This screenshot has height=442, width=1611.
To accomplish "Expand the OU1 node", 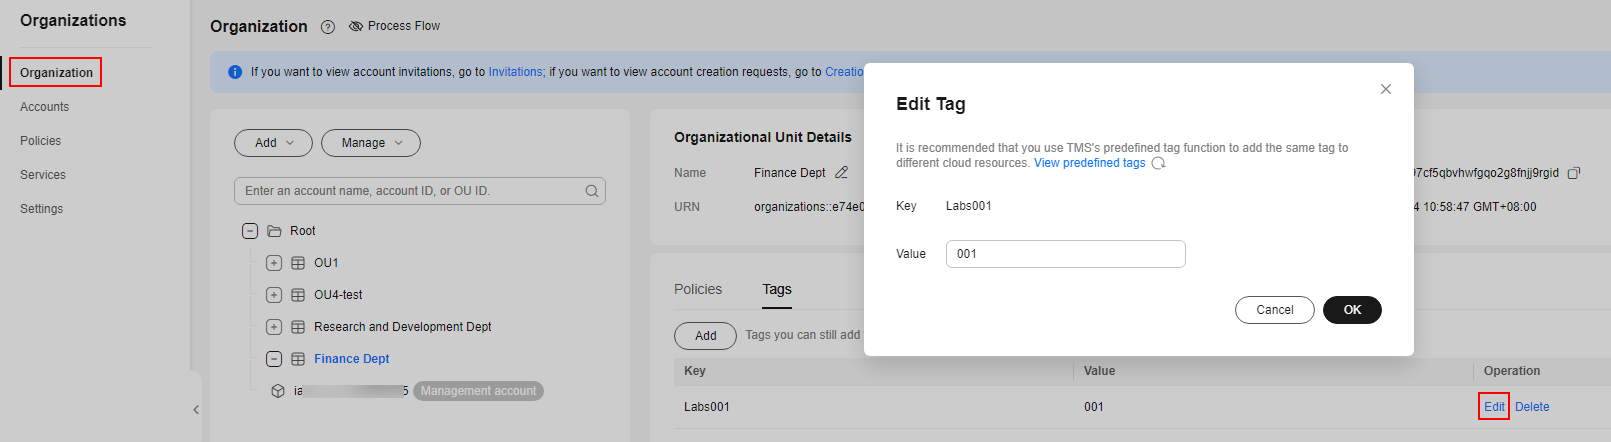I will 274,263.
